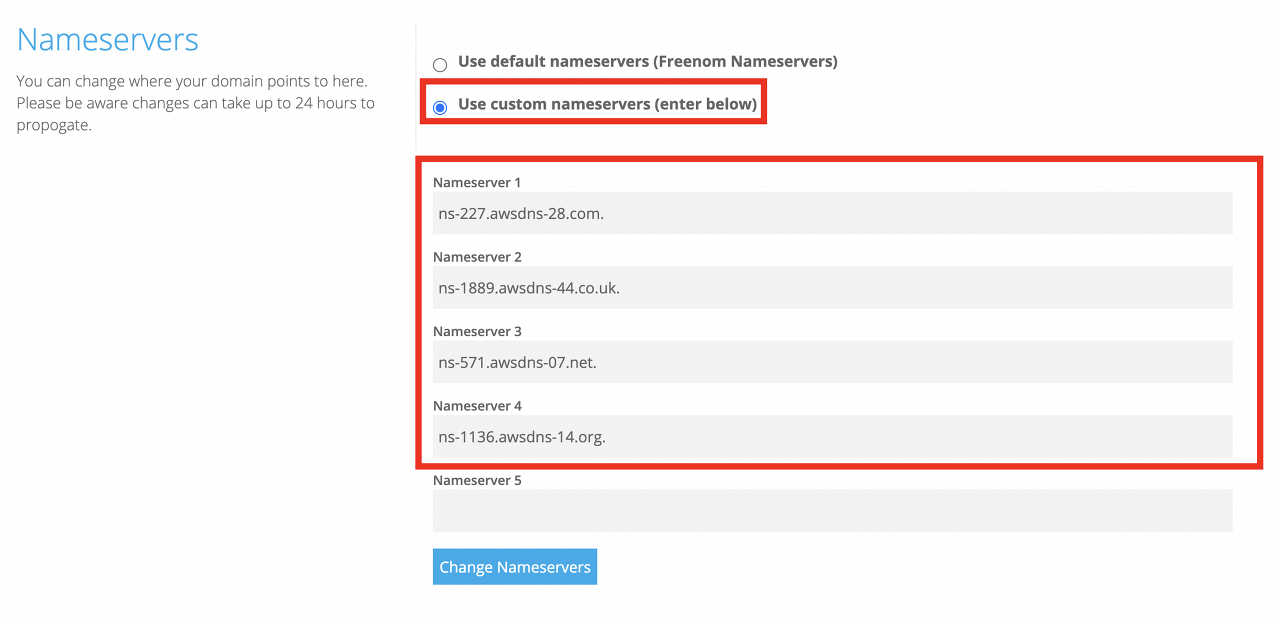Screen dimensions: 1280x623
Task: Select the default Freenom nameservers radio button
Action: tap(440, 65)
